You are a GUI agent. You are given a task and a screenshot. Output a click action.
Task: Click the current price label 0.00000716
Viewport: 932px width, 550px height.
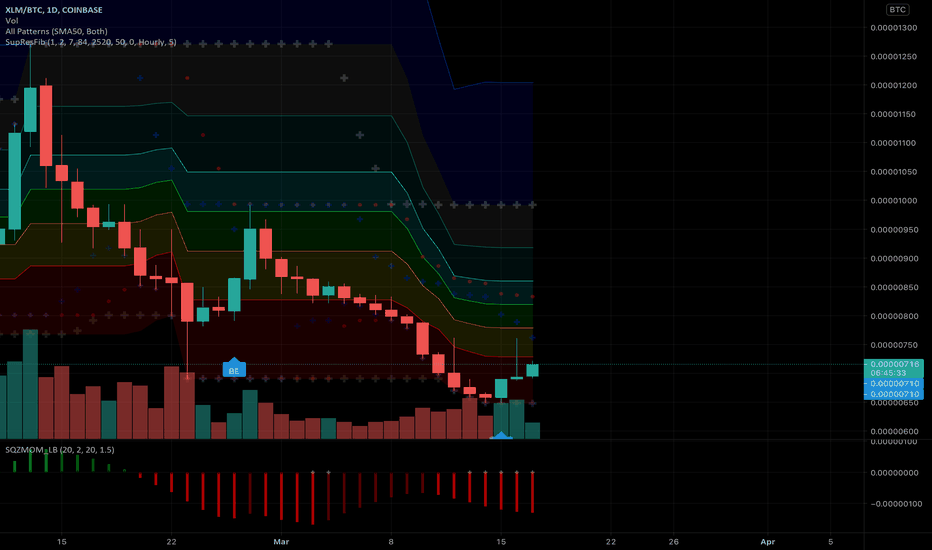[895, 364]
